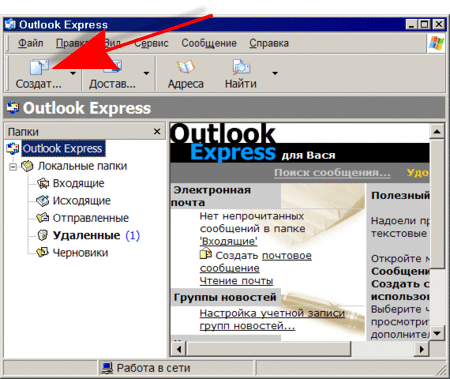Click the Найти search toolbar icon
Viewport: 450px width, 379px height.
241,67
